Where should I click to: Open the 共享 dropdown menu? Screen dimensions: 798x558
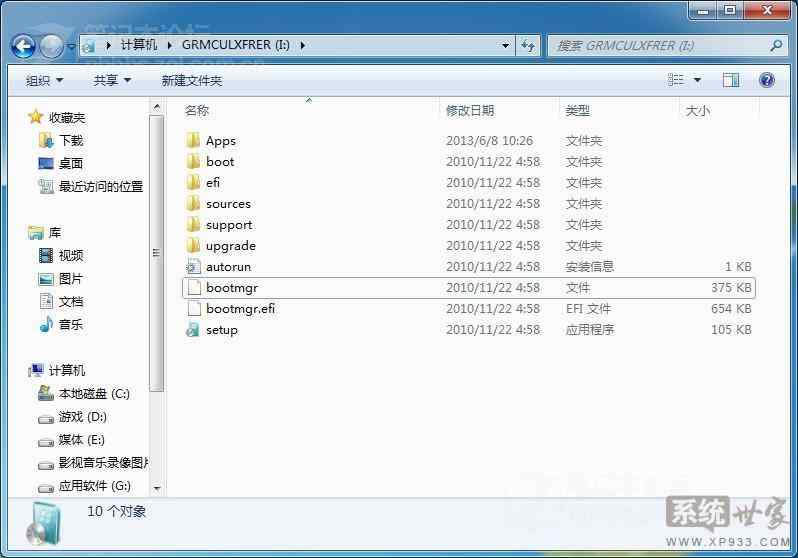point(112,80)
